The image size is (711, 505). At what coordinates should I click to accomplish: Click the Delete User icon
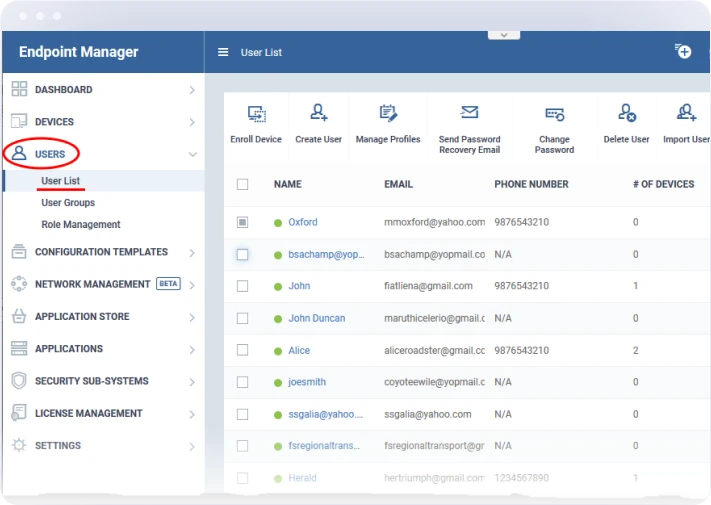pyautogui.click(x=627, y=113)
